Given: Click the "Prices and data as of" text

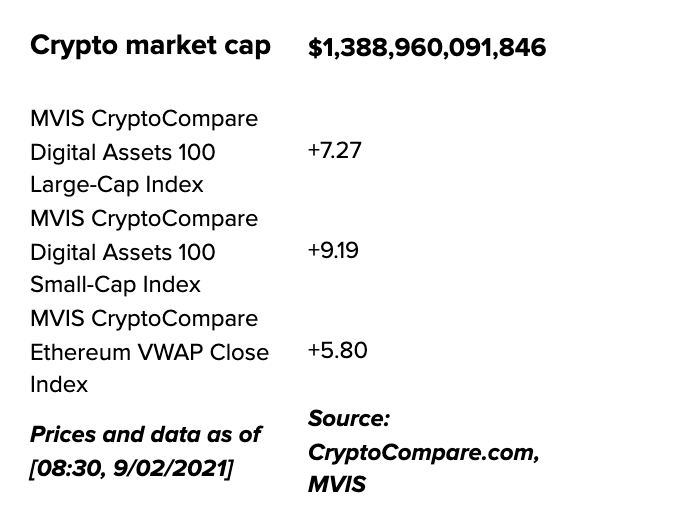Looking at the screenshot, I should pyautogui.click(x=145, y=434).
